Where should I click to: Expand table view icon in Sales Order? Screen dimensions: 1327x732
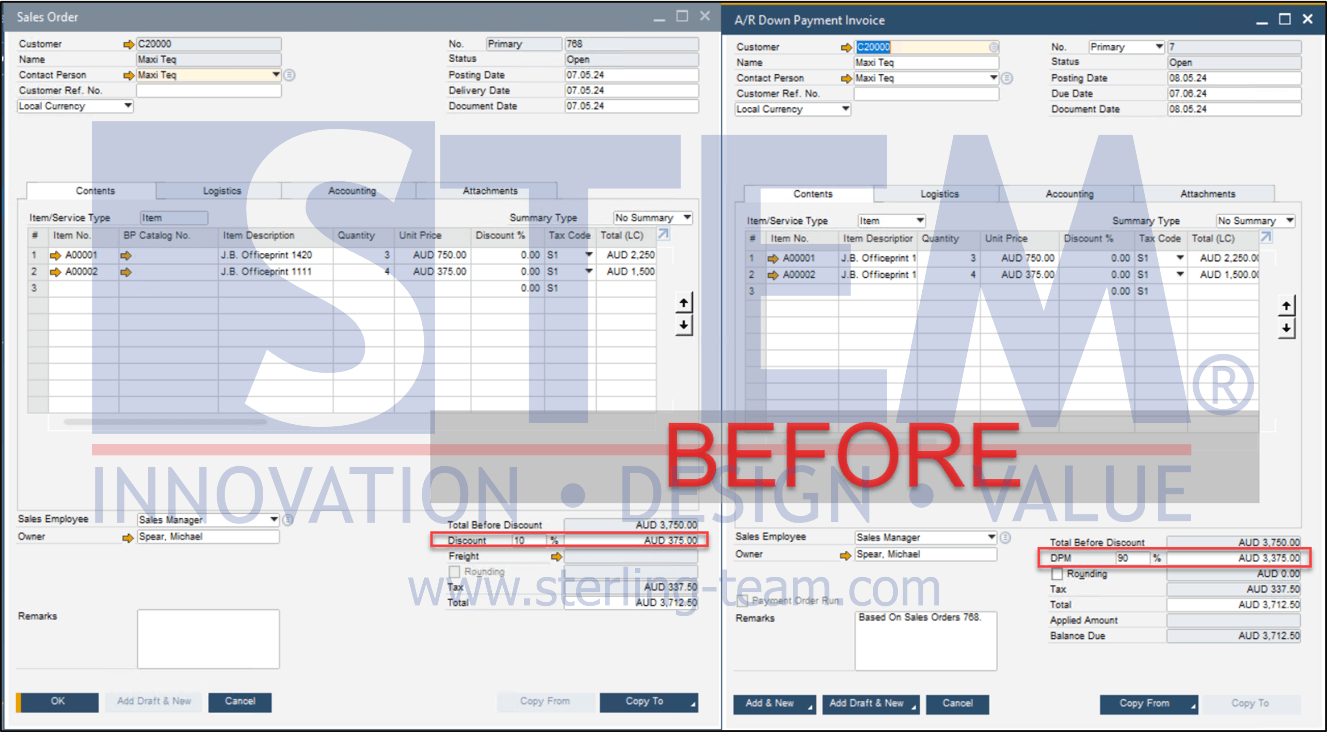tap(664, 235)
